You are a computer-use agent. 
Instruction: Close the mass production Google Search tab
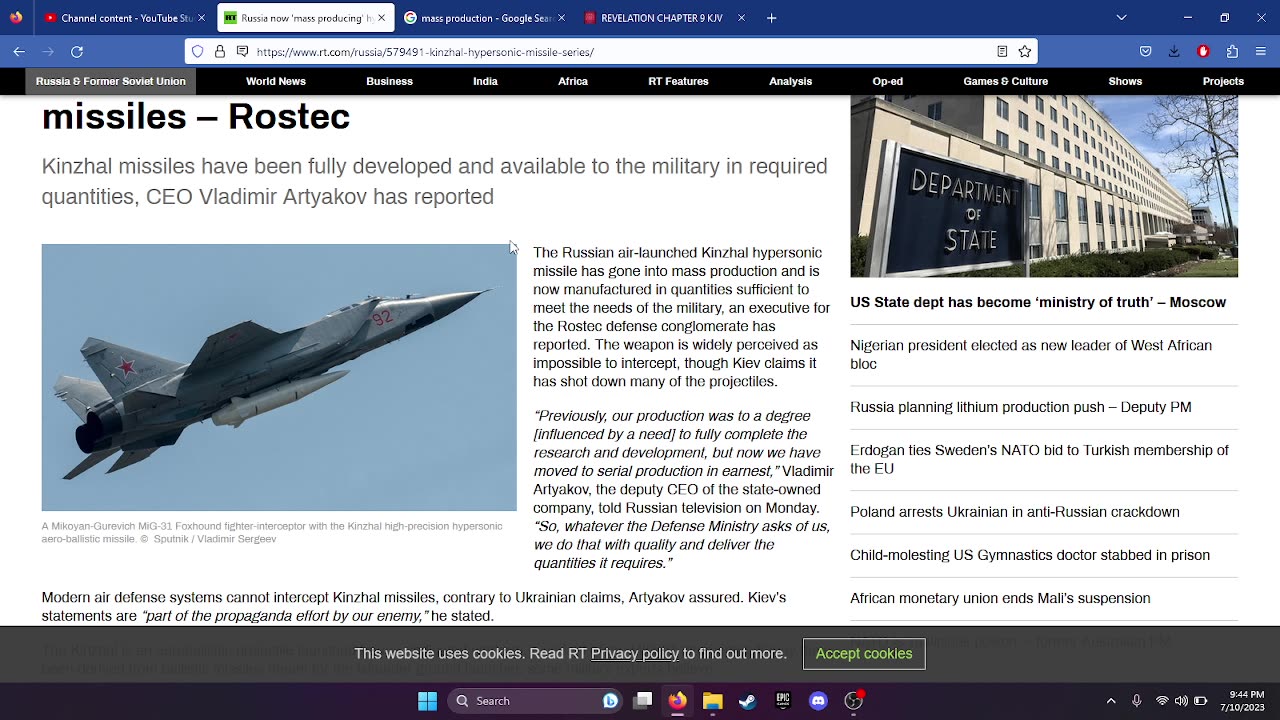pos(561,18)
